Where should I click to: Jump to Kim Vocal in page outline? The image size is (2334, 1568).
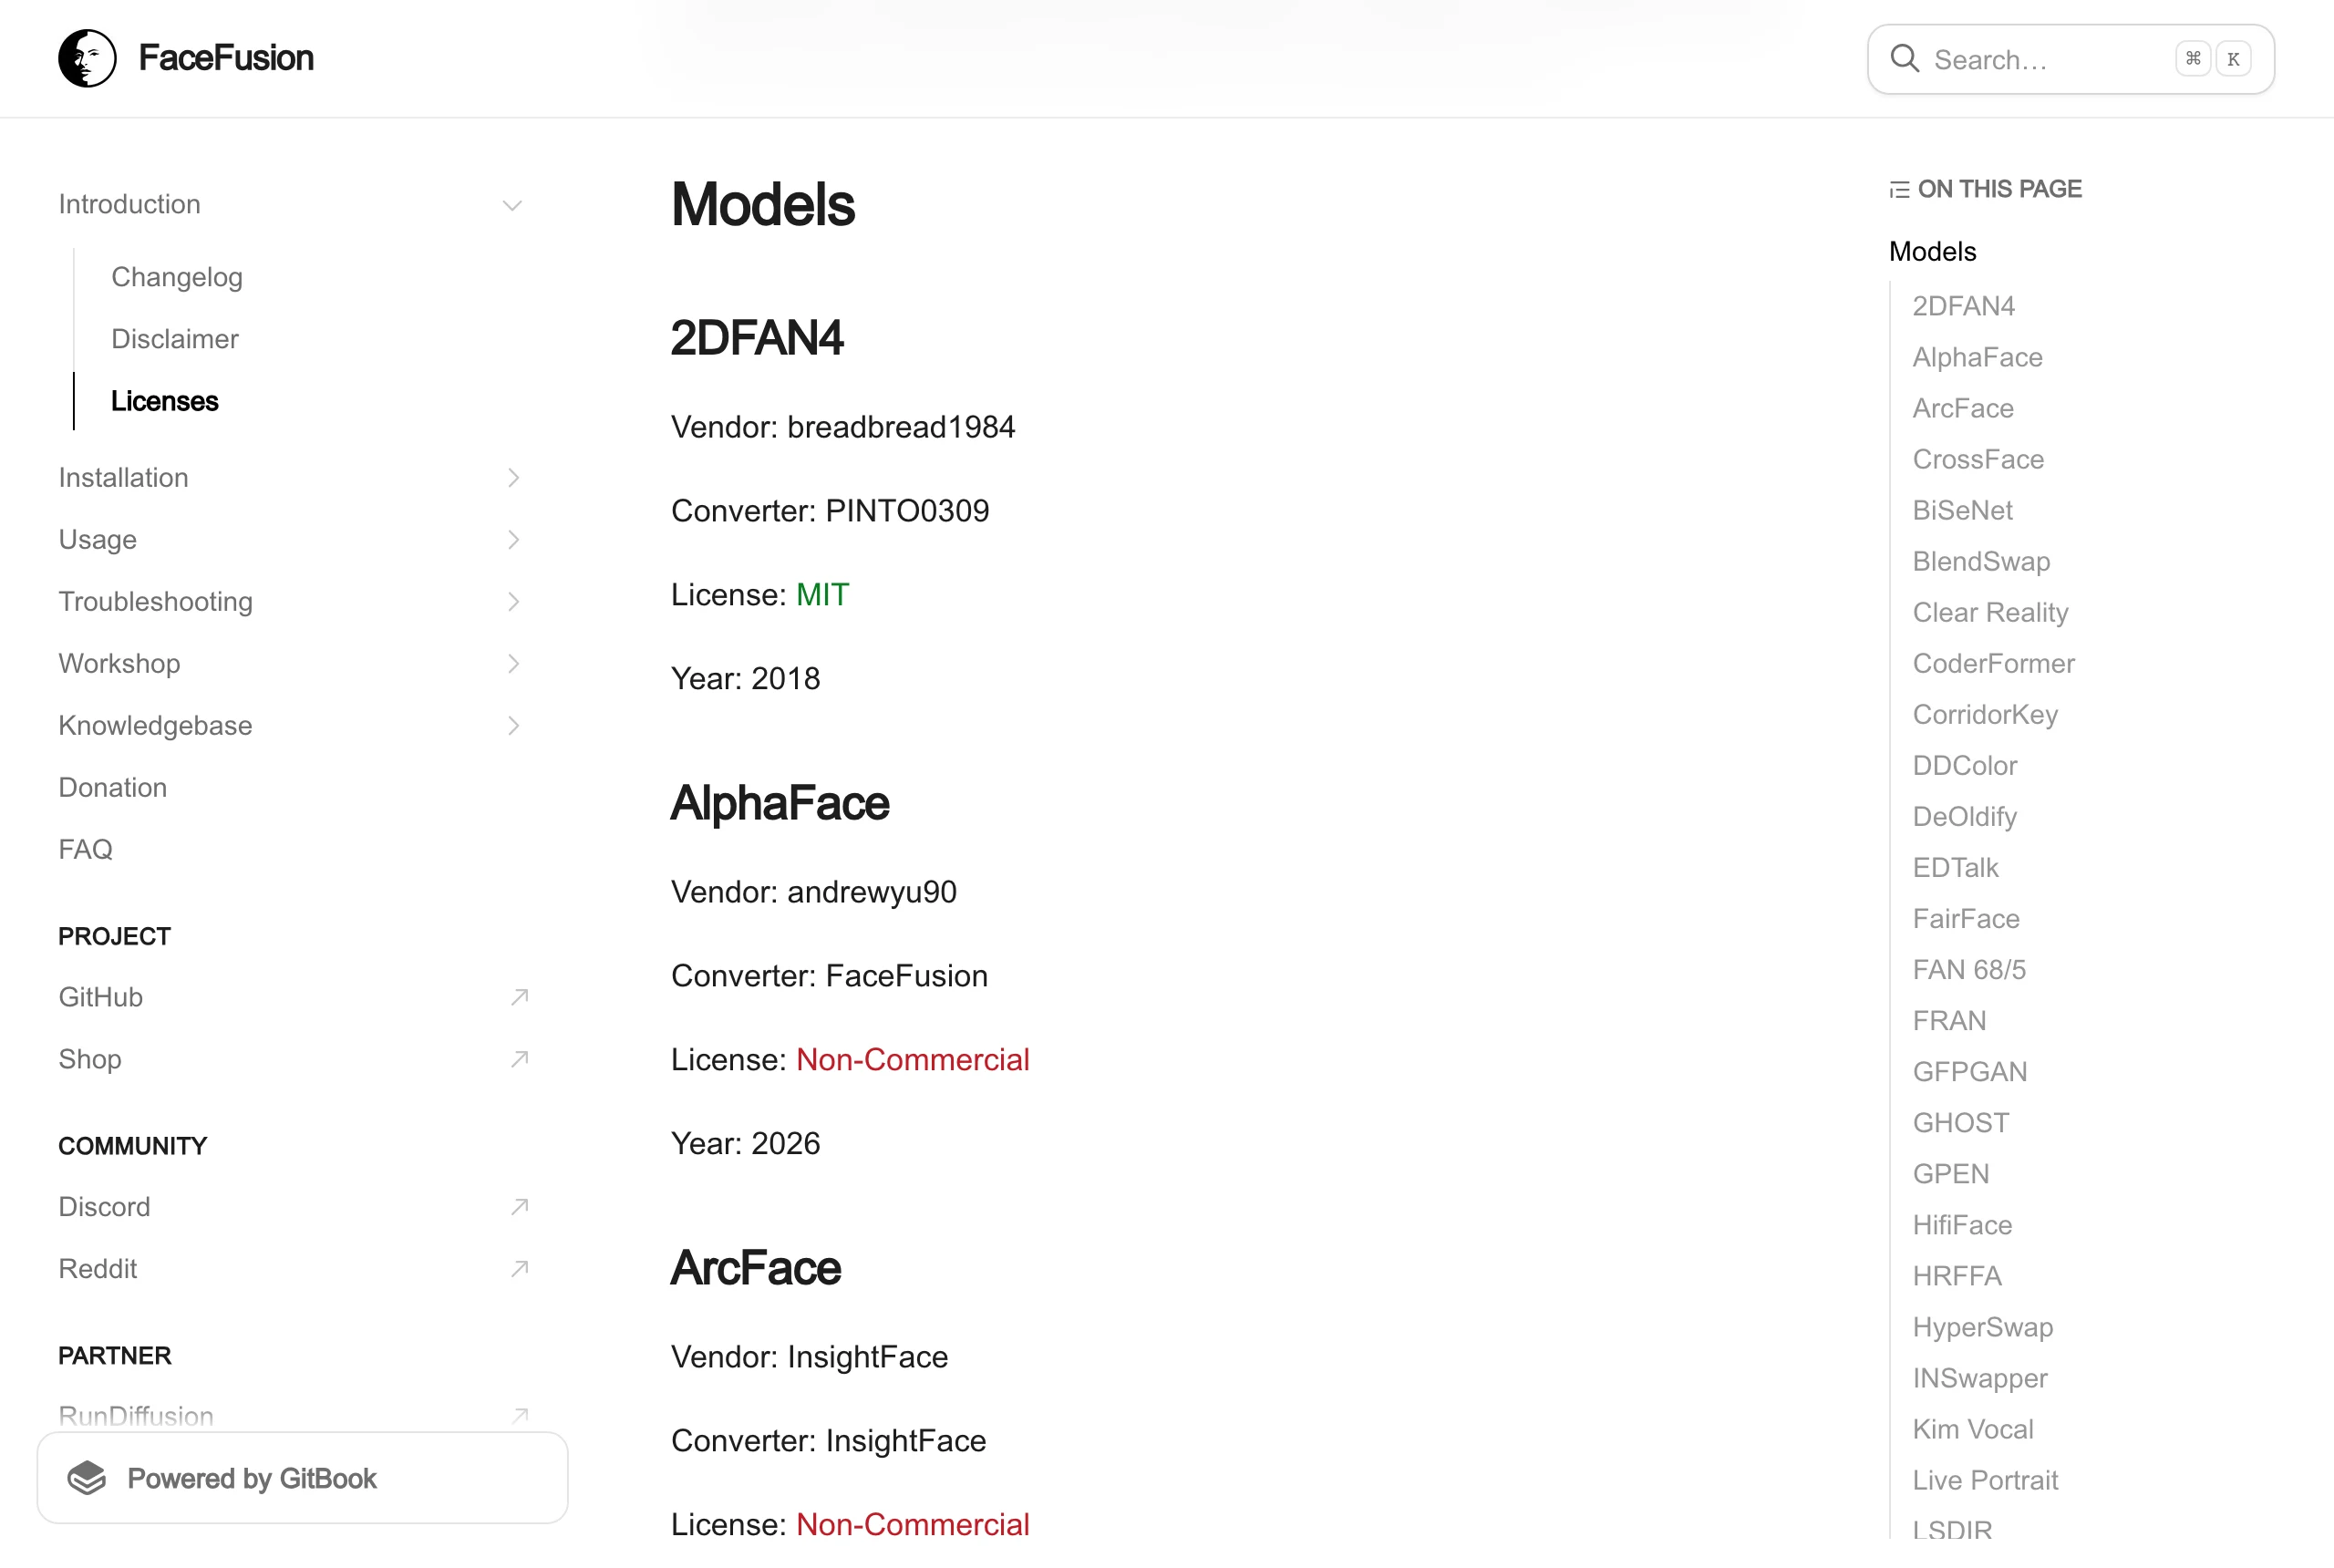(1973, 1429)
